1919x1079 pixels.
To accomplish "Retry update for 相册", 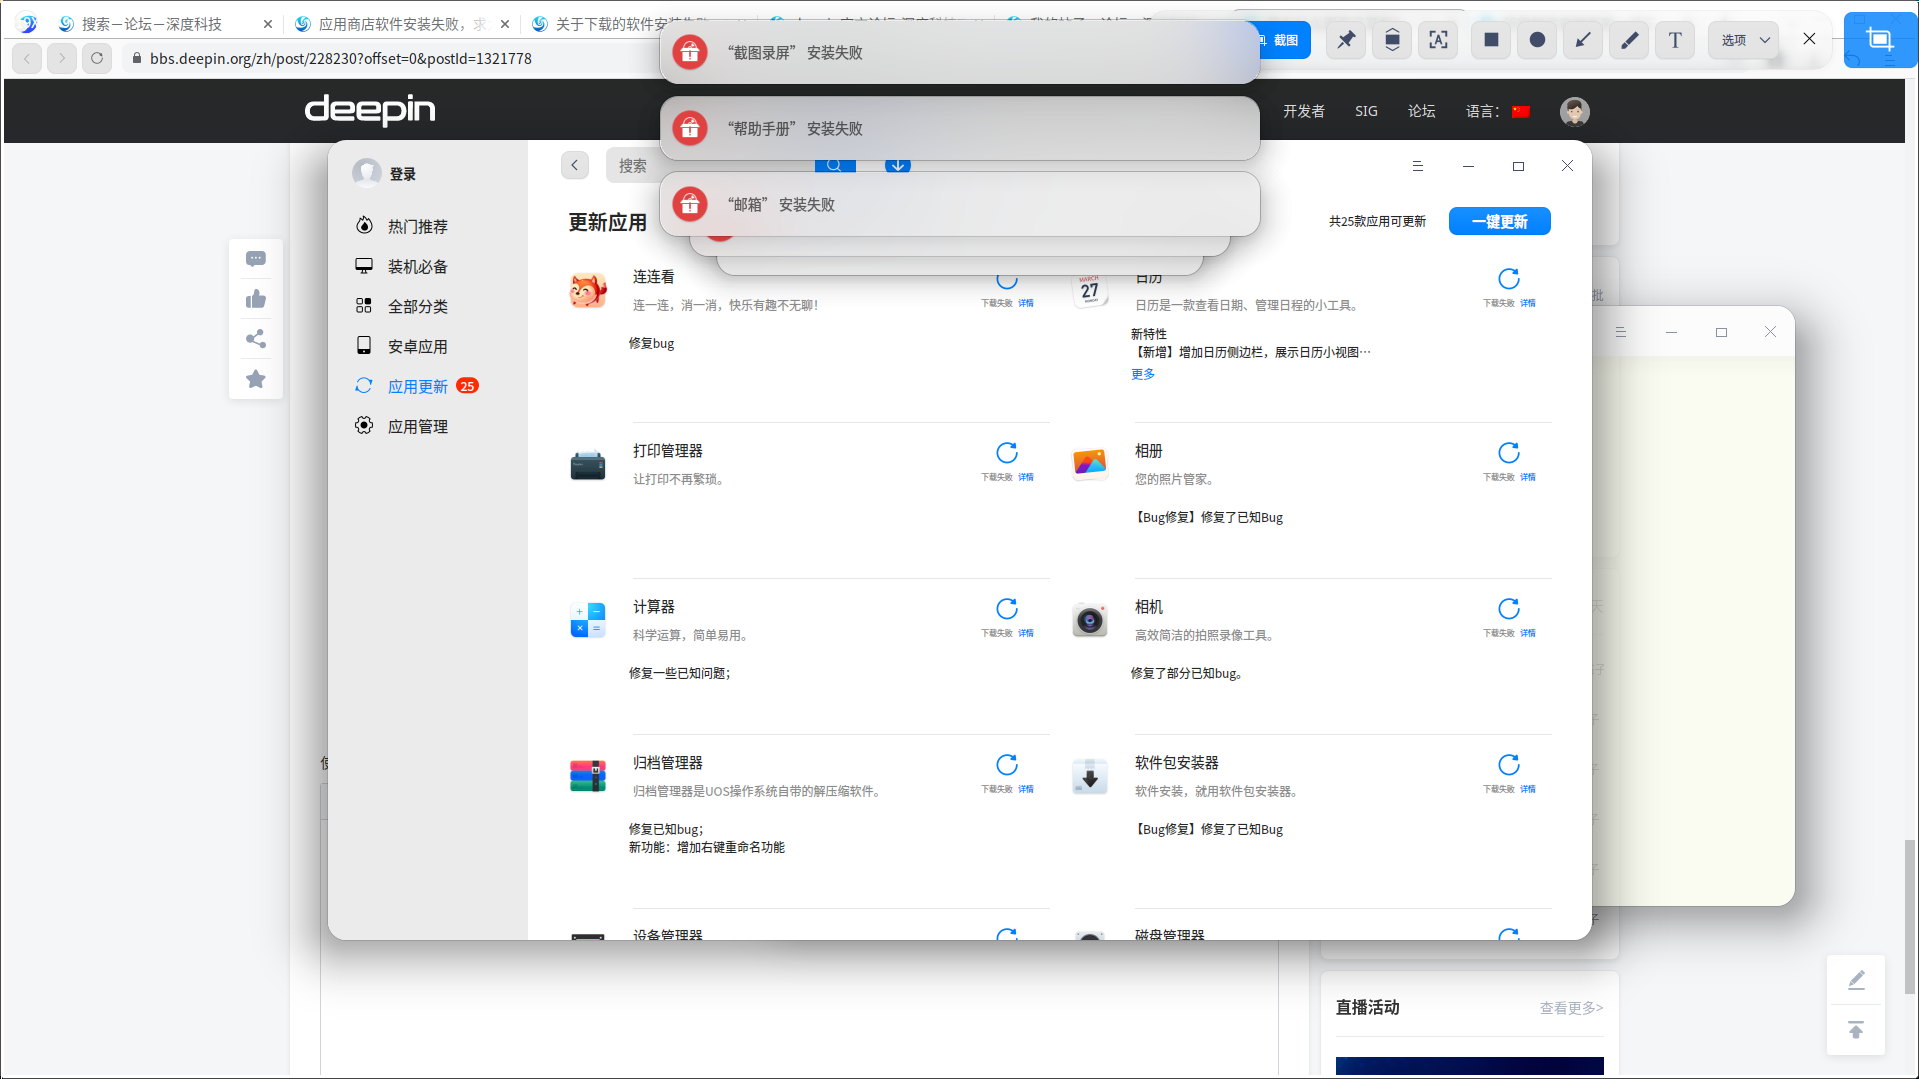I will coord(1509,453).
